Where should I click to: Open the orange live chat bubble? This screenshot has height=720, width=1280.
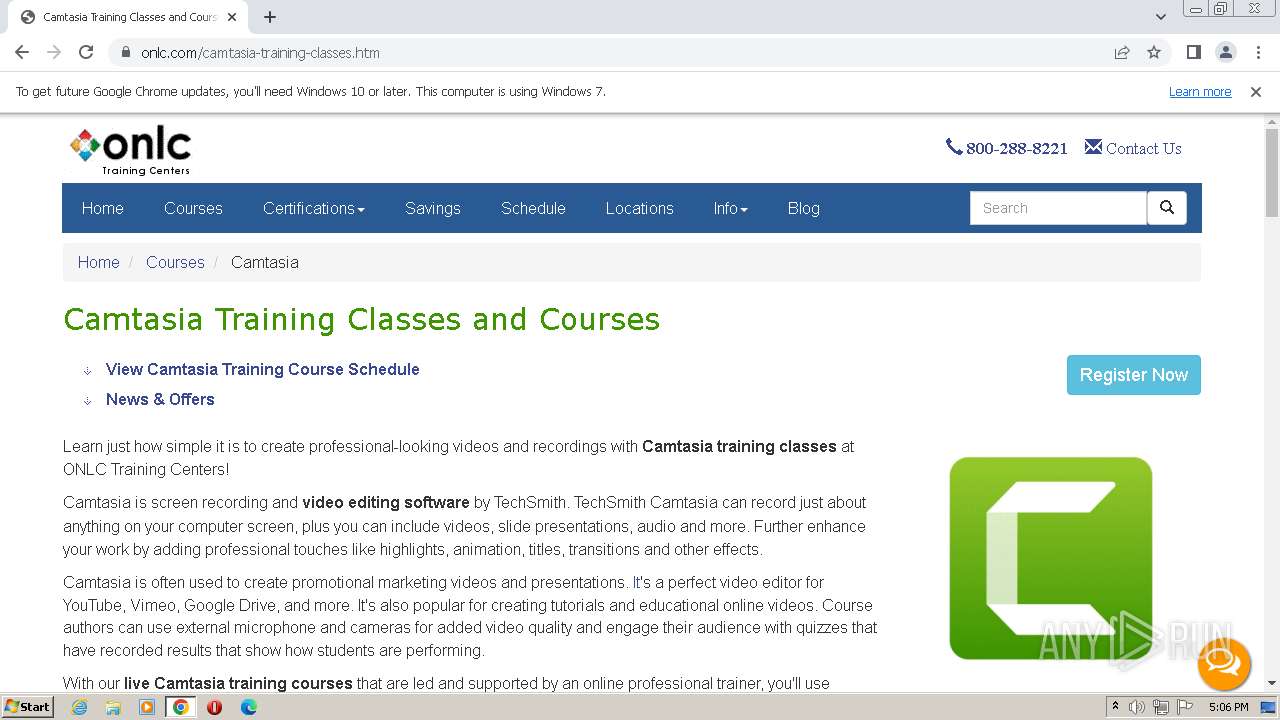tap(1224, 664)
